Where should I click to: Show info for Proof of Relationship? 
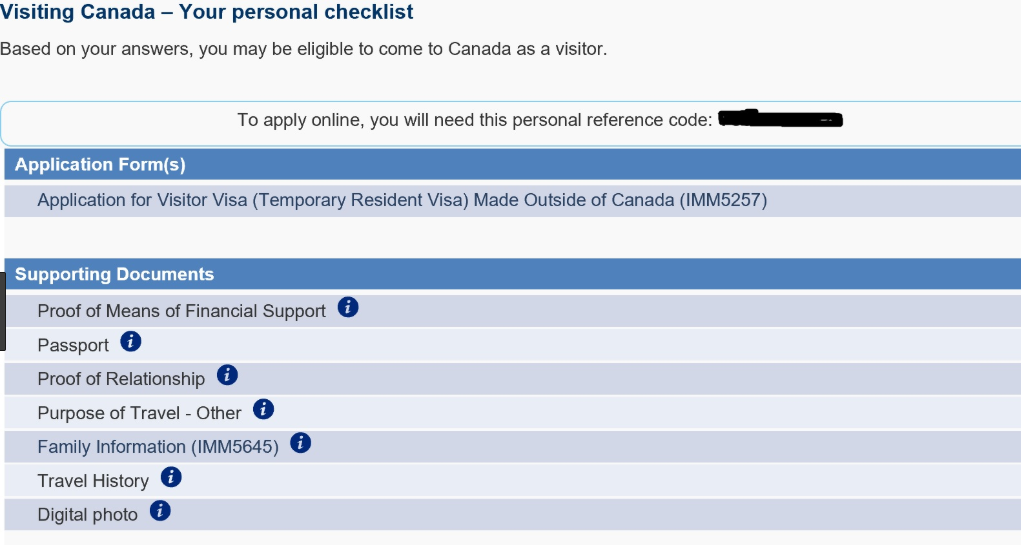227,375
